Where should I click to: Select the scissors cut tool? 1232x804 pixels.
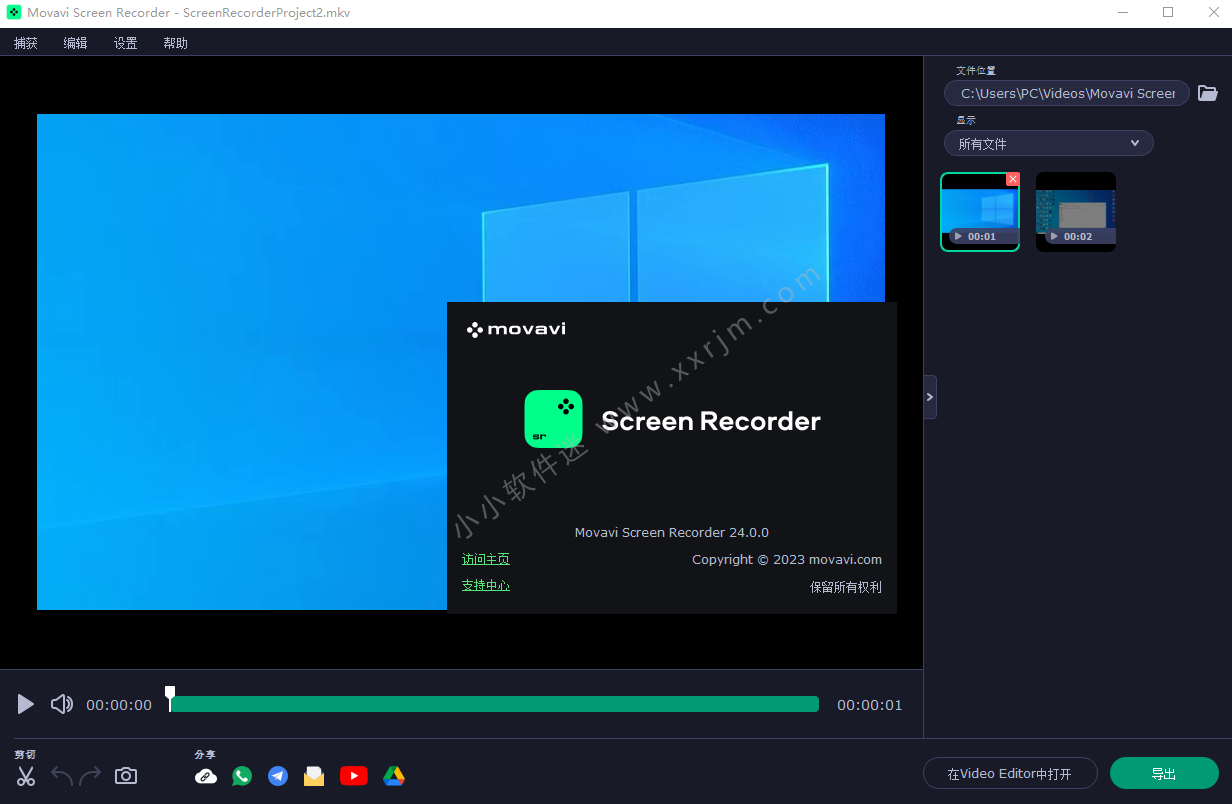coord(26,776)
